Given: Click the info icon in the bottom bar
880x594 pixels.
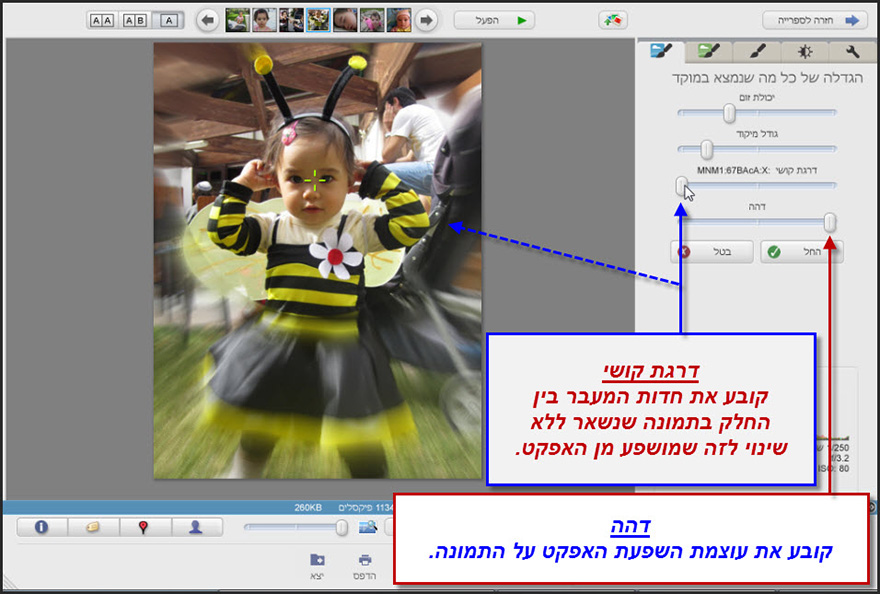Looking at the screenshot, I should [x=41, y=527].
